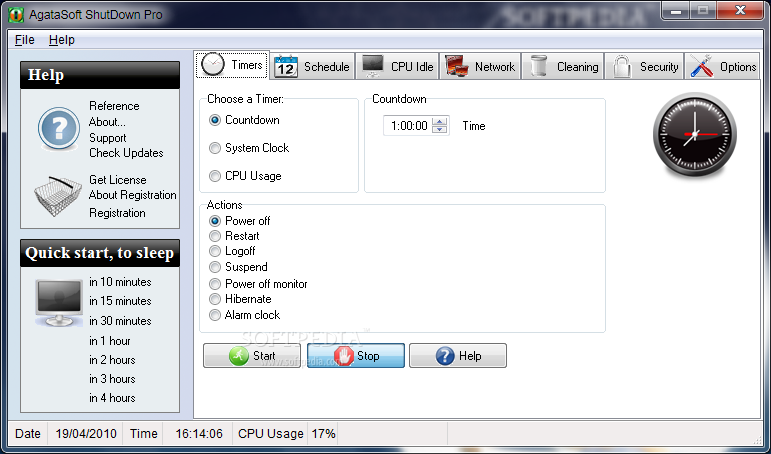Open the Security tab padlock icon
The image size is (771, 454).
[644, 66]
